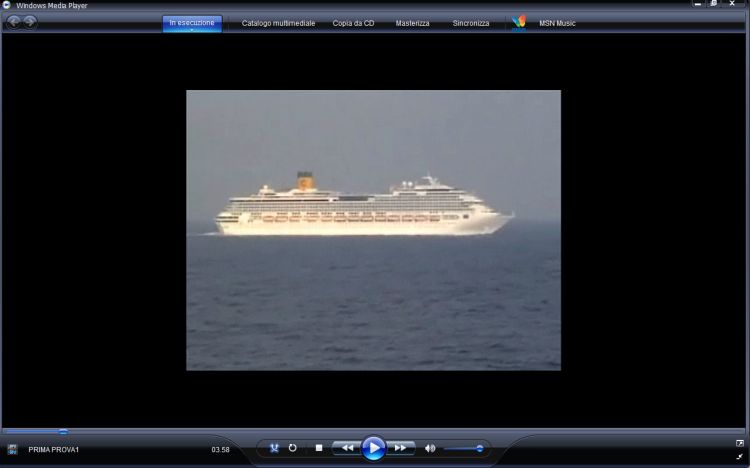Toggle repeat mode

click(293, 448)
